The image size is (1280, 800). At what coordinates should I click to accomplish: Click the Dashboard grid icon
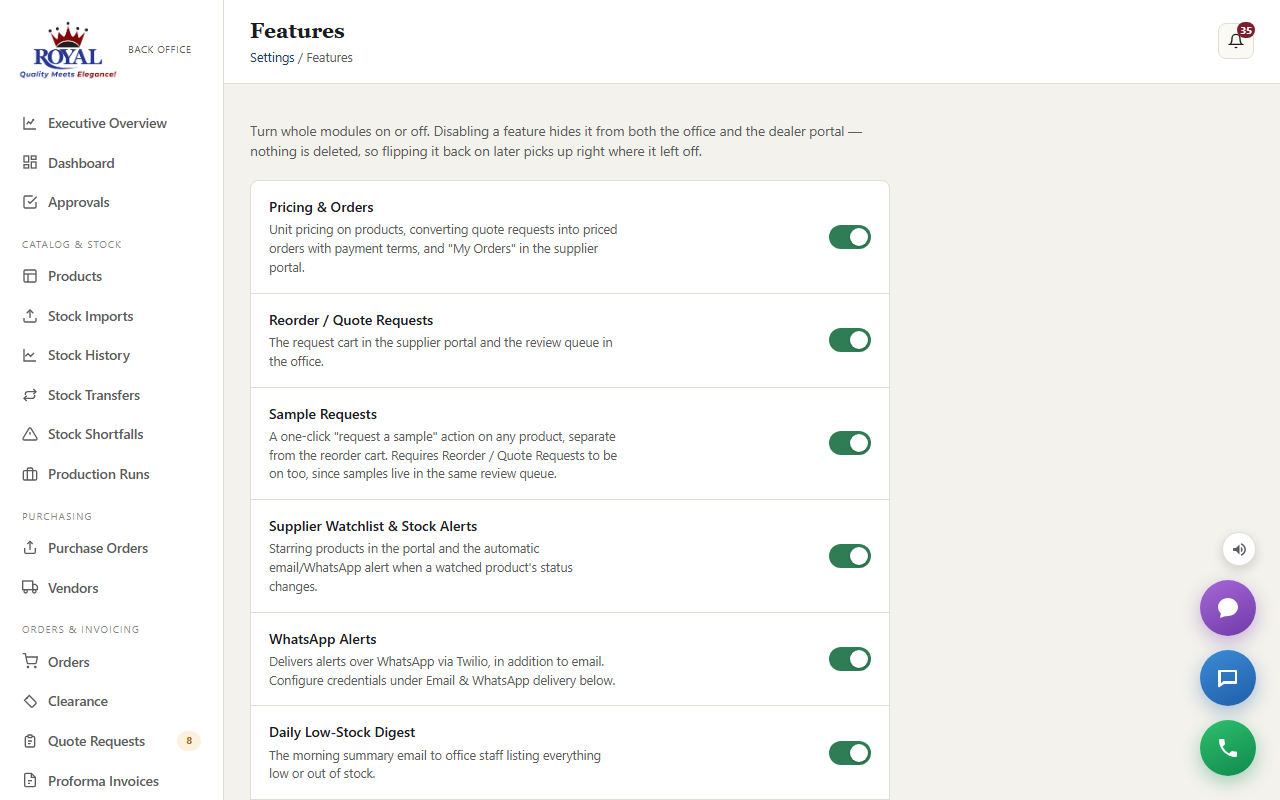30,163
